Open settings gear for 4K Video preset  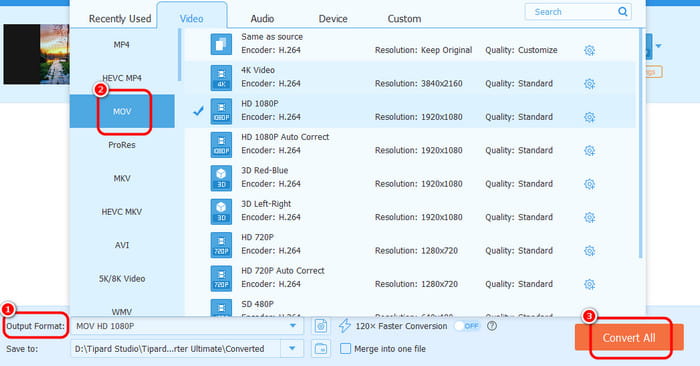pos(589,84)
